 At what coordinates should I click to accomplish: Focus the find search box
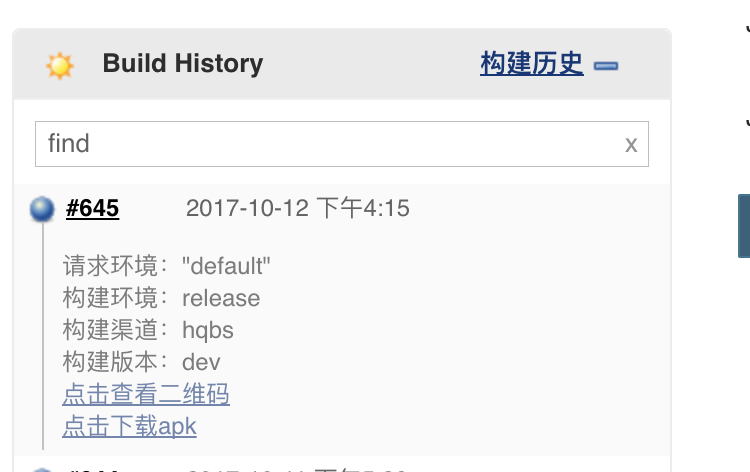coord(342,144)
